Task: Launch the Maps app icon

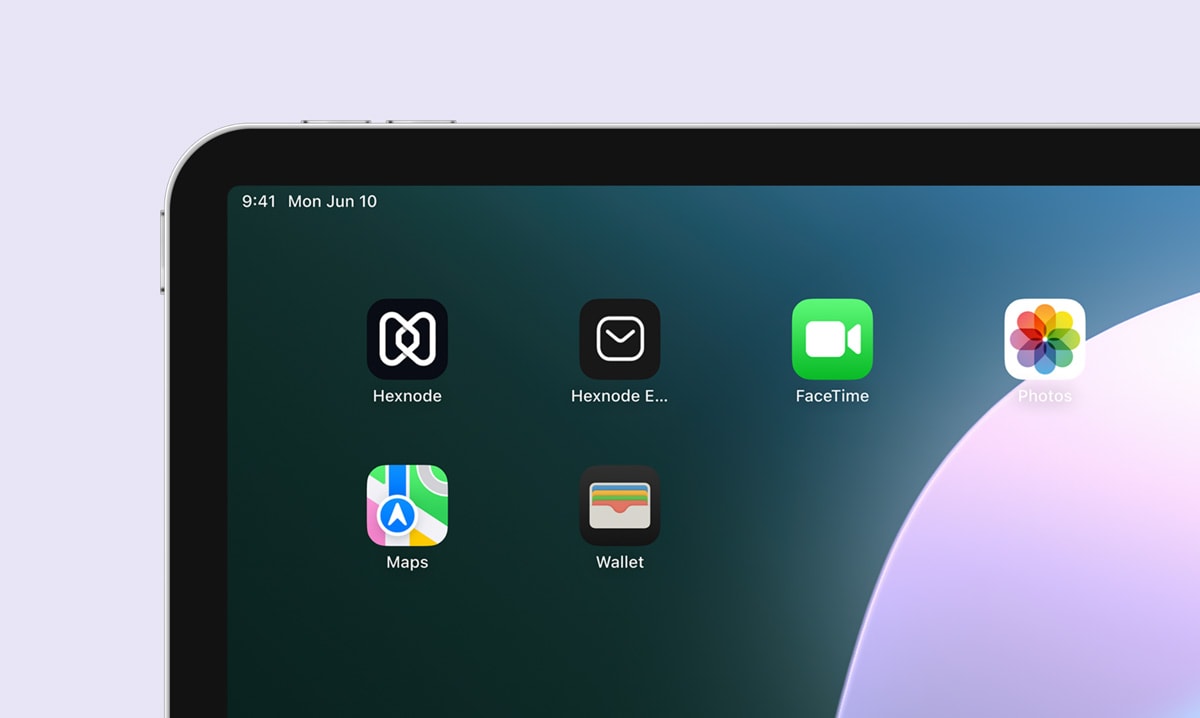Action: click(x=407, y=505)
